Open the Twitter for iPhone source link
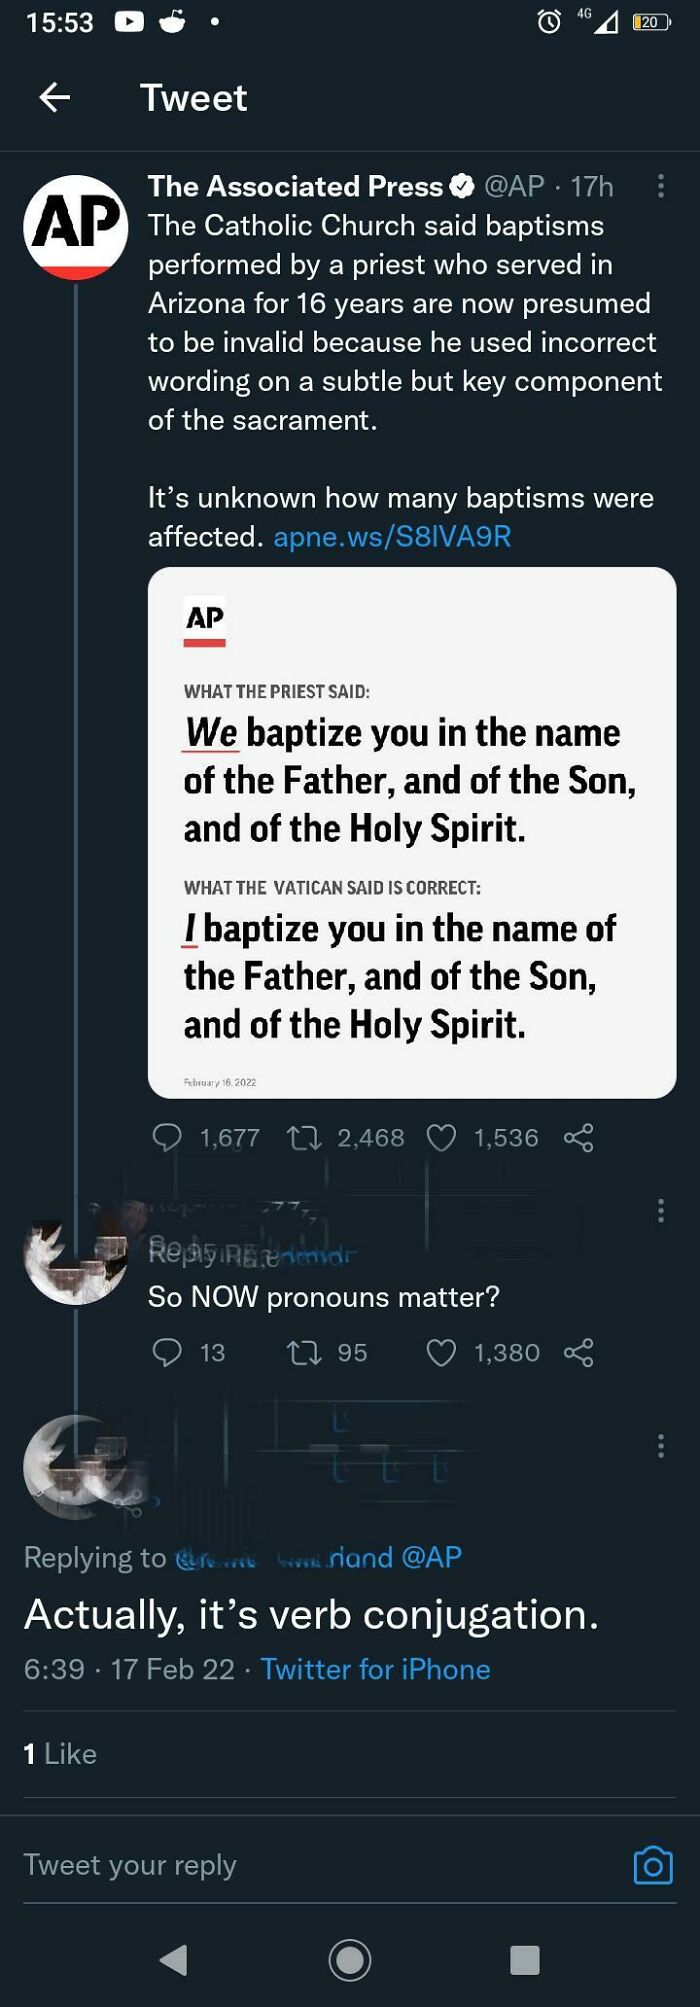This screenshot has width=700, height=2007. click(x=375, y=1669)
